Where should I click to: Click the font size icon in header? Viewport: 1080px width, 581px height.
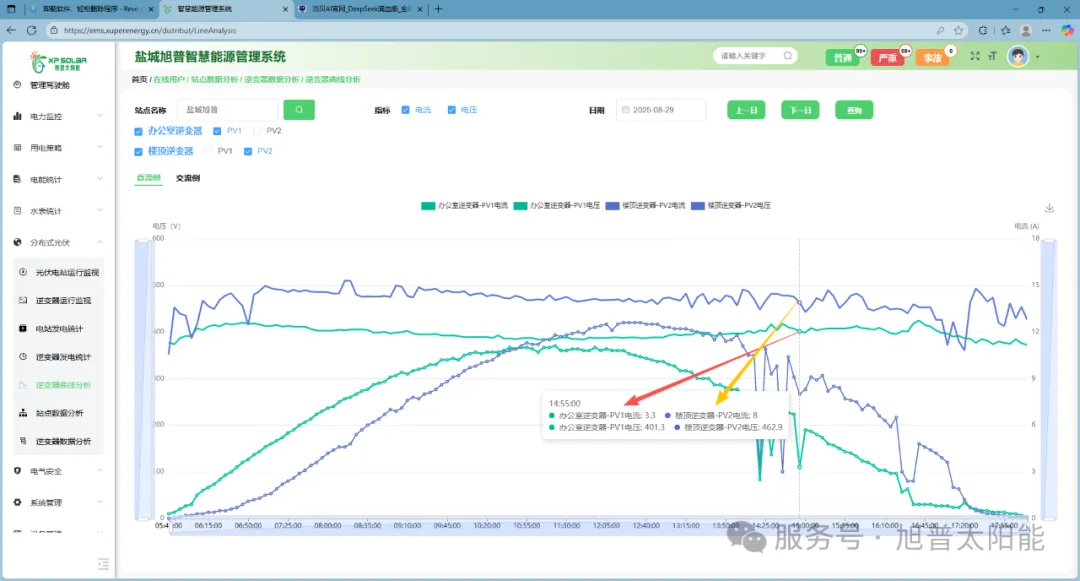[x=992, y=57]
